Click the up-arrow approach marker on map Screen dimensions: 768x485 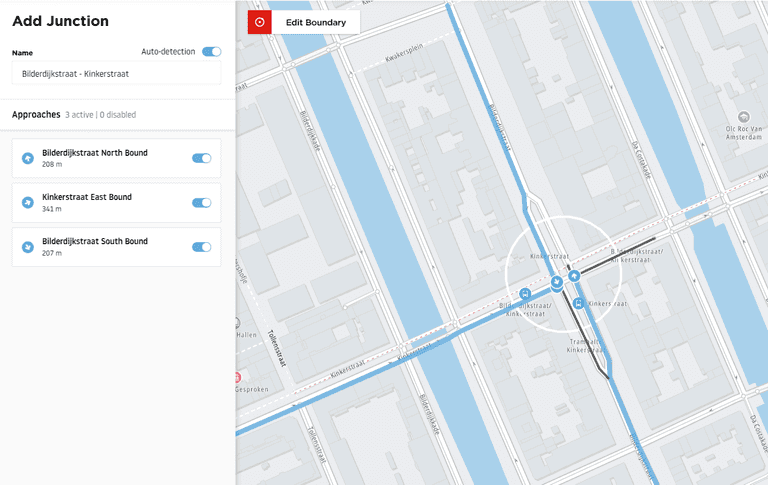pos(574,275)
